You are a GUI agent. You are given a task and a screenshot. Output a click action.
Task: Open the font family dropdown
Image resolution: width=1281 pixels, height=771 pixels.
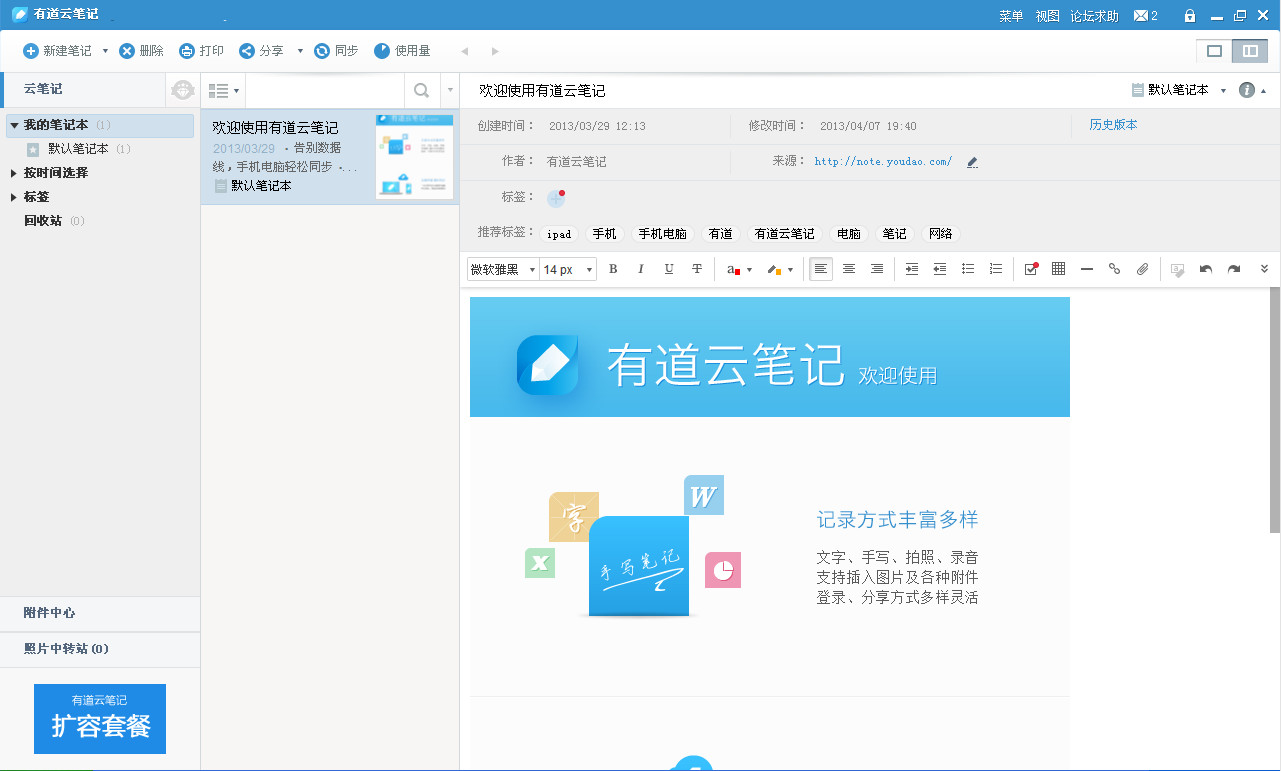pyautogui.click(x=502, y=268)
